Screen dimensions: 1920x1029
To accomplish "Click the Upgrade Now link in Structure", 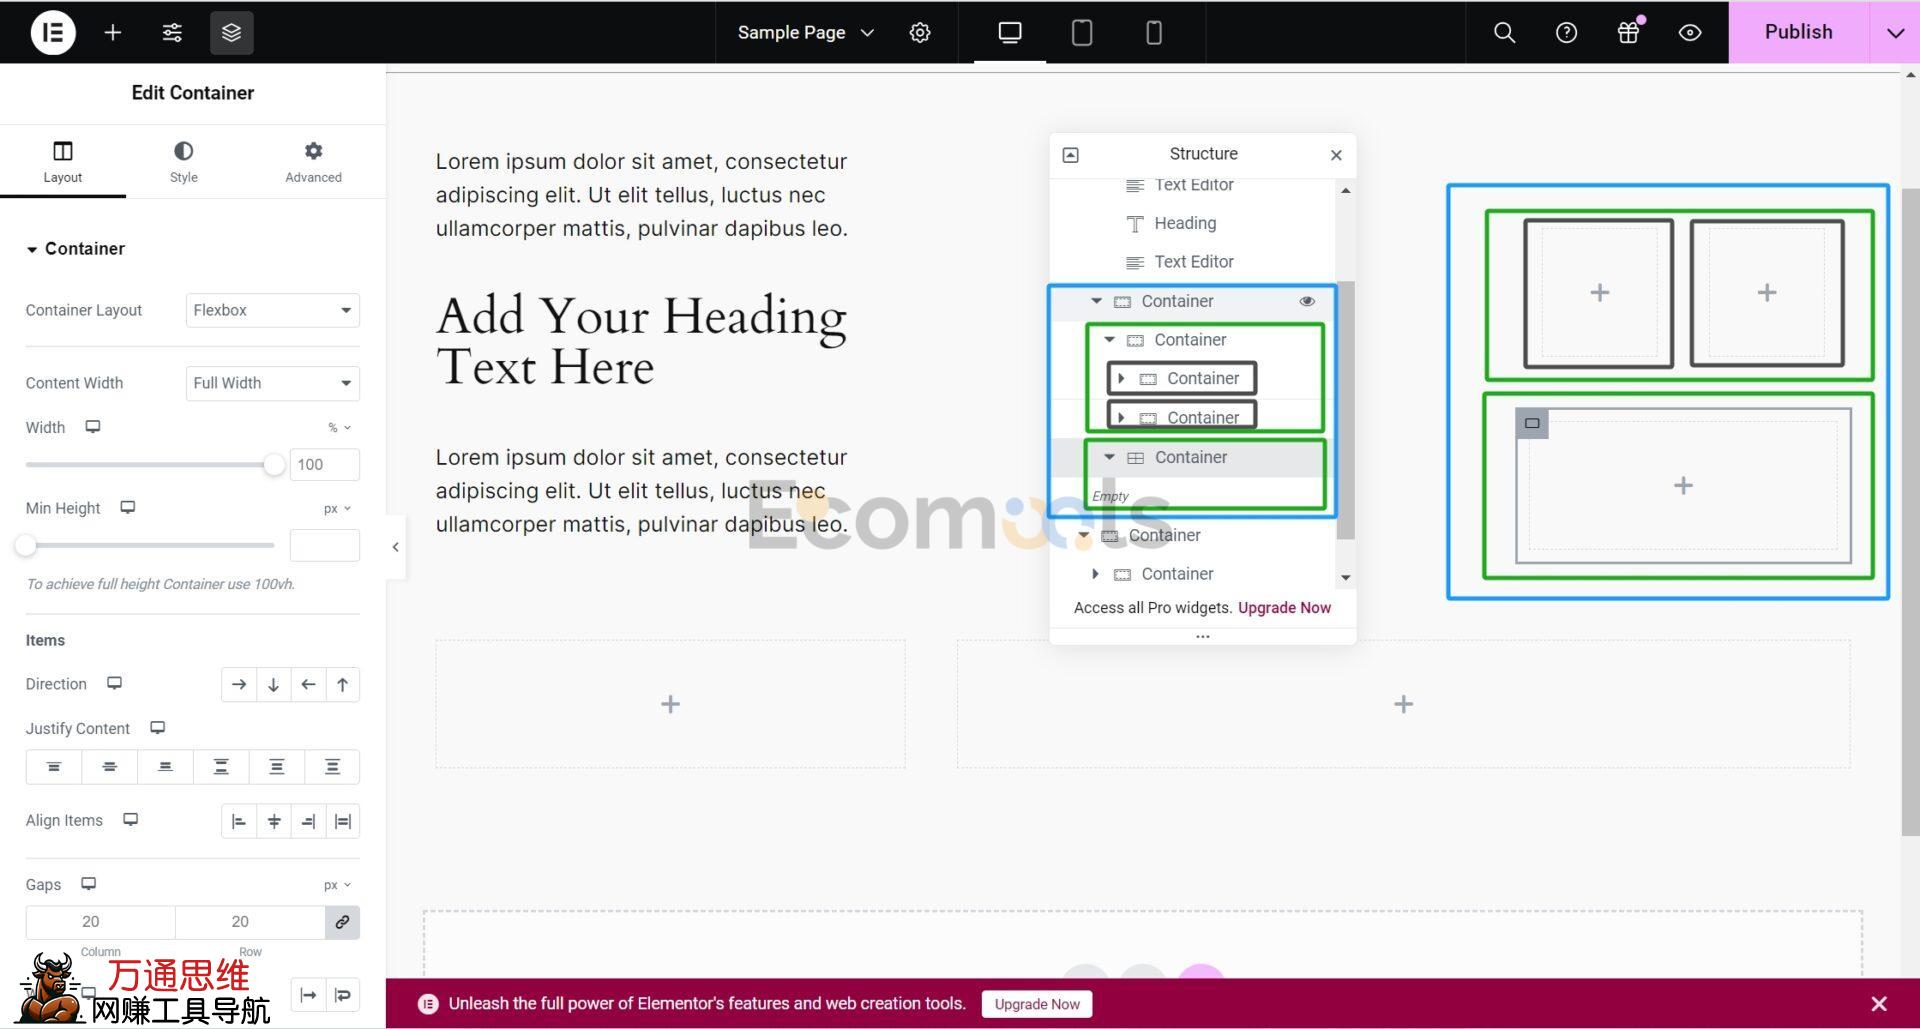I will coord(1284,608).
